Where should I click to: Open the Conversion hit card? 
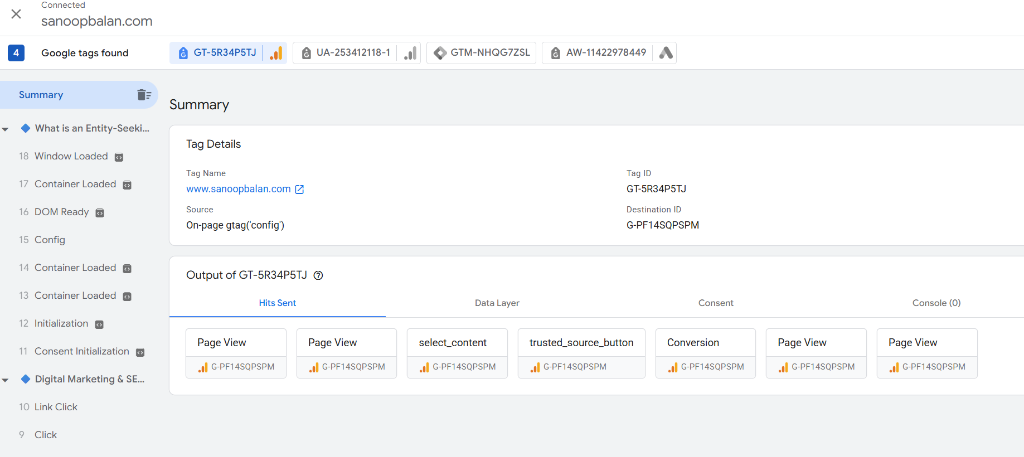pos(705,353)
